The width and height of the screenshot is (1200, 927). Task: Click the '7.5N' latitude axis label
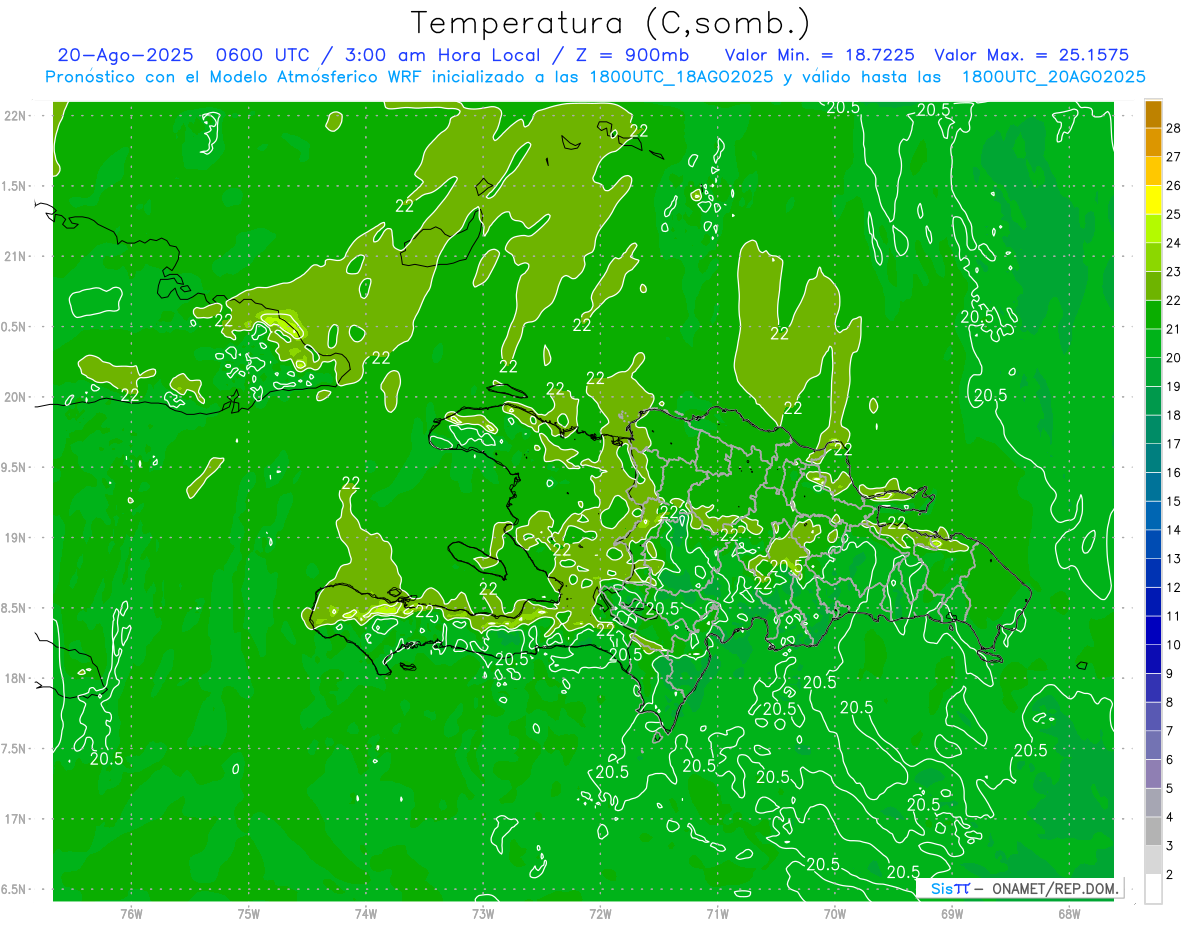point(15,749)
